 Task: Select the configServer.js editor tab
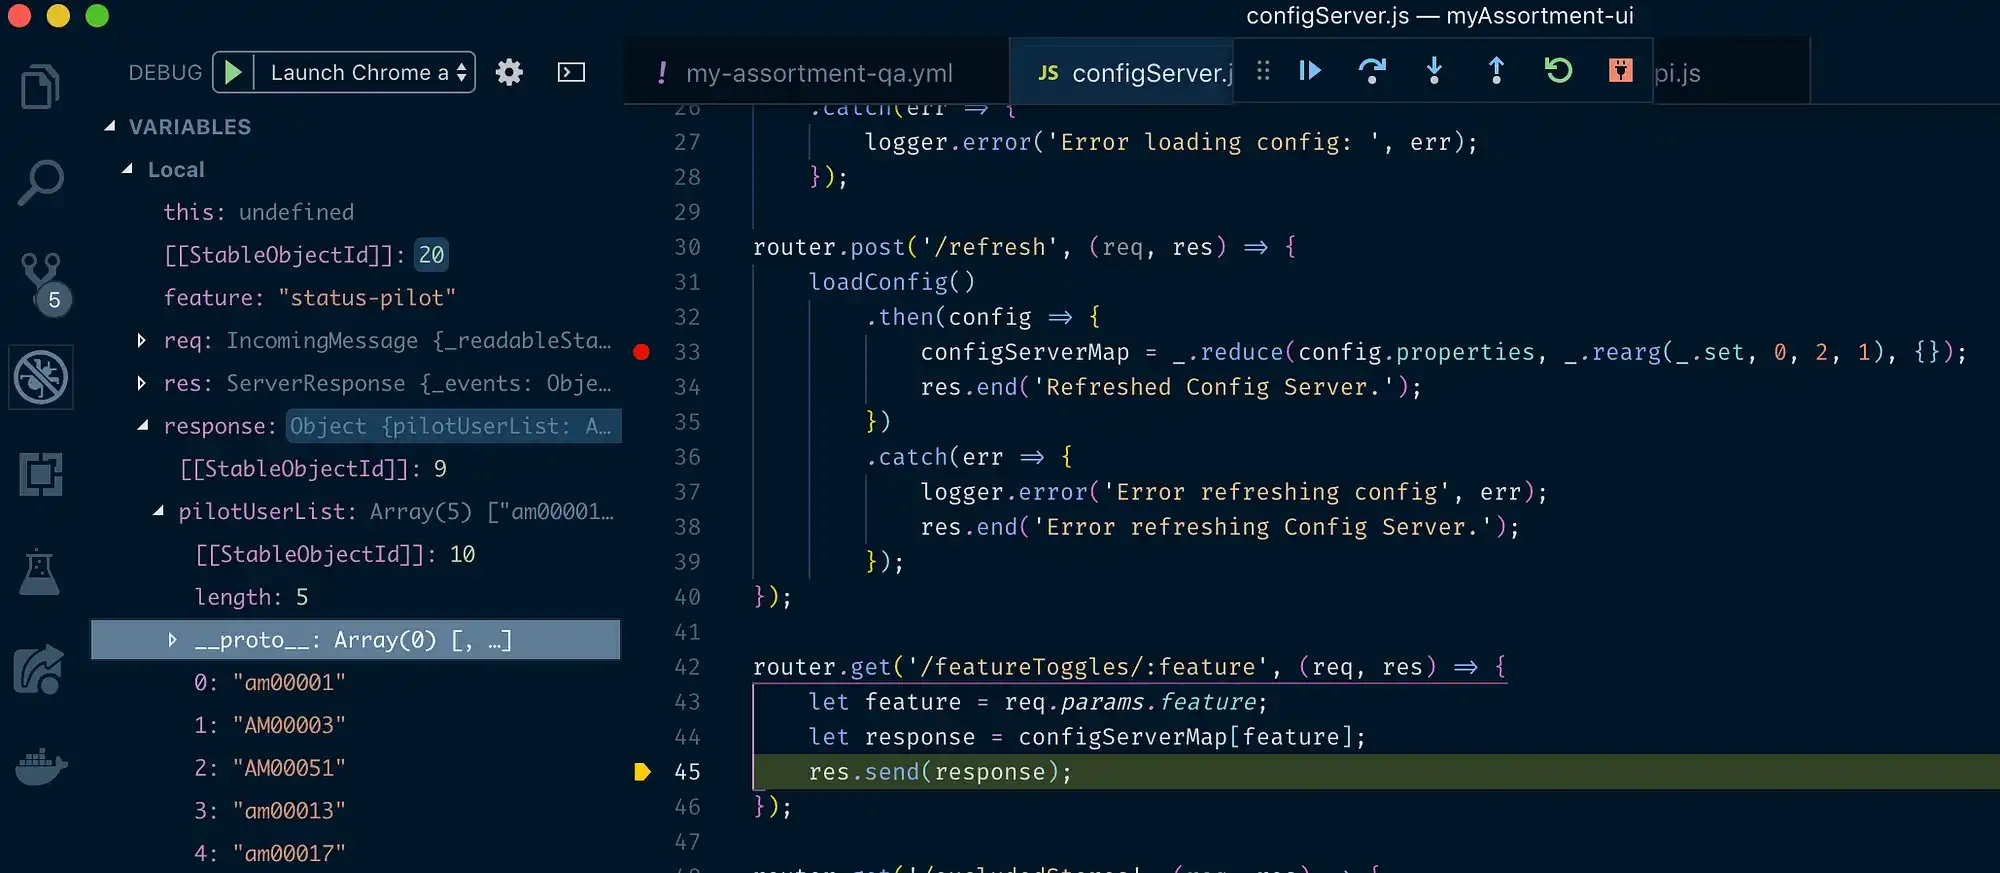(x=1135, y=73)
